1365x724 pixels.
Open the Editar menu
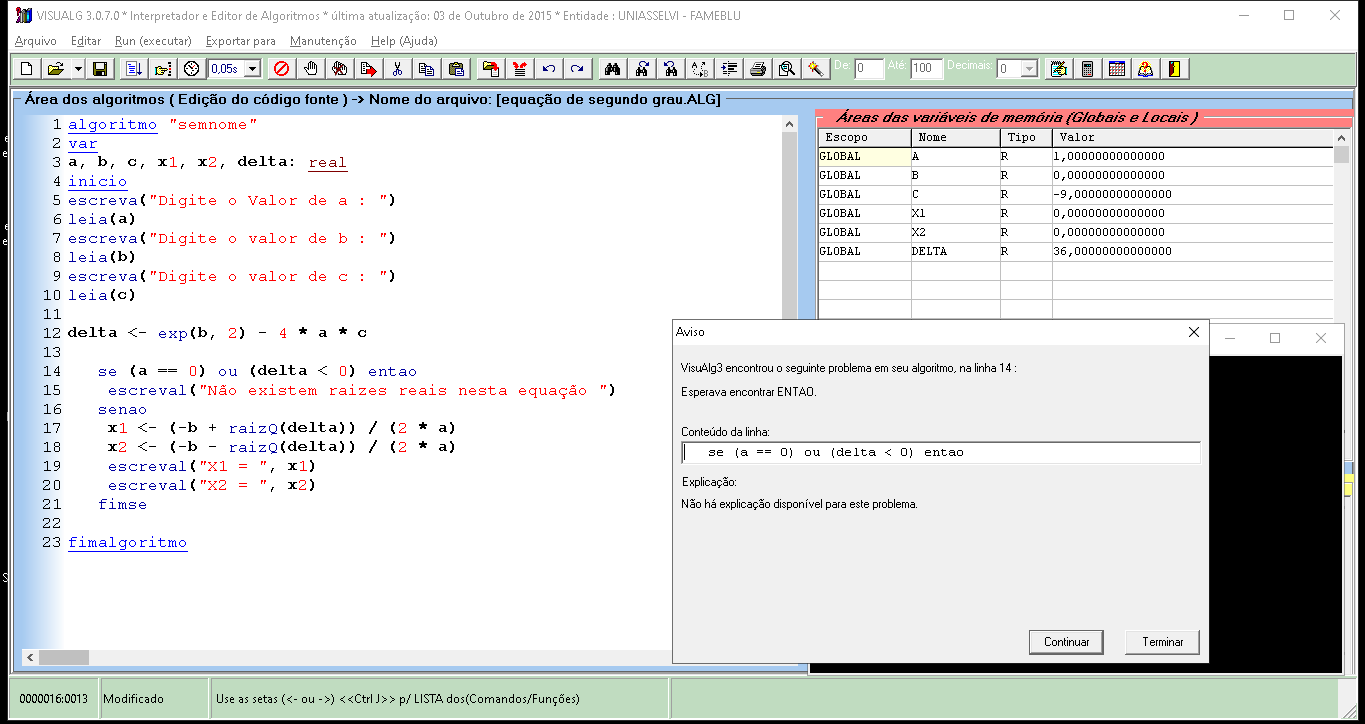[x=86, y=41]
